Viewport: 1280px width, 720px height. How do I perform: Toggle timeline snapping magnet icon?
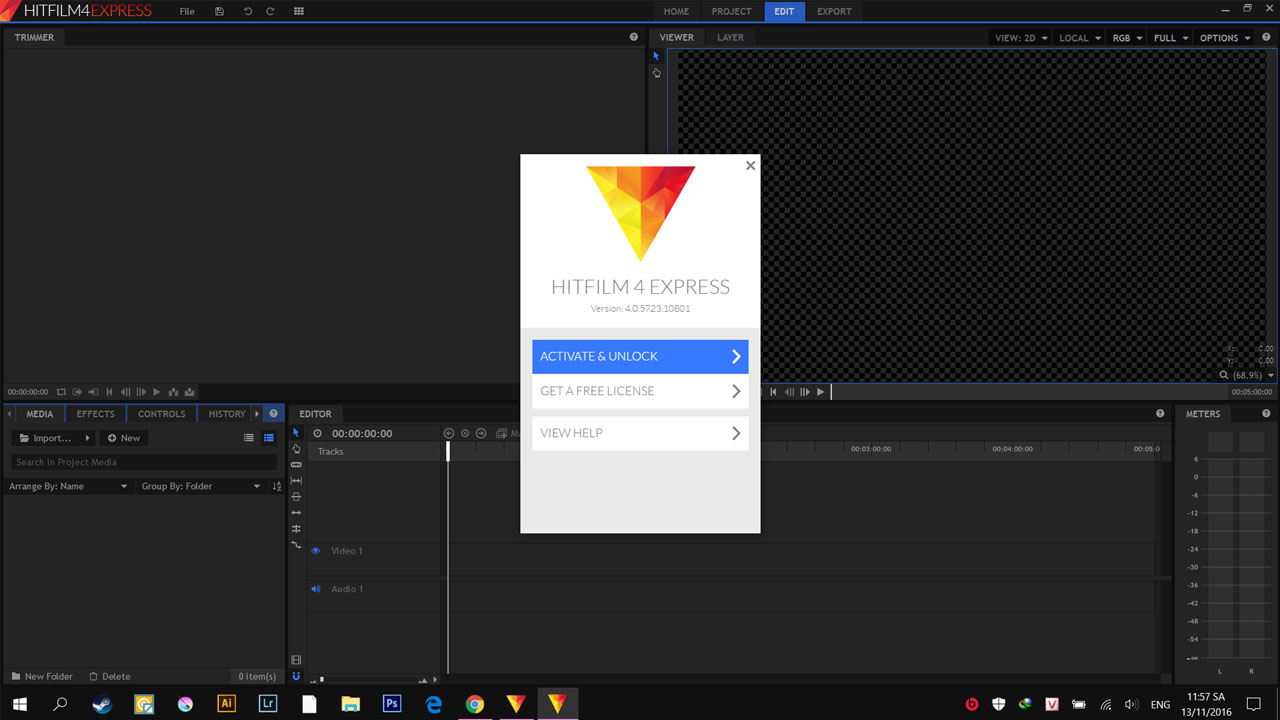(296, 676)
